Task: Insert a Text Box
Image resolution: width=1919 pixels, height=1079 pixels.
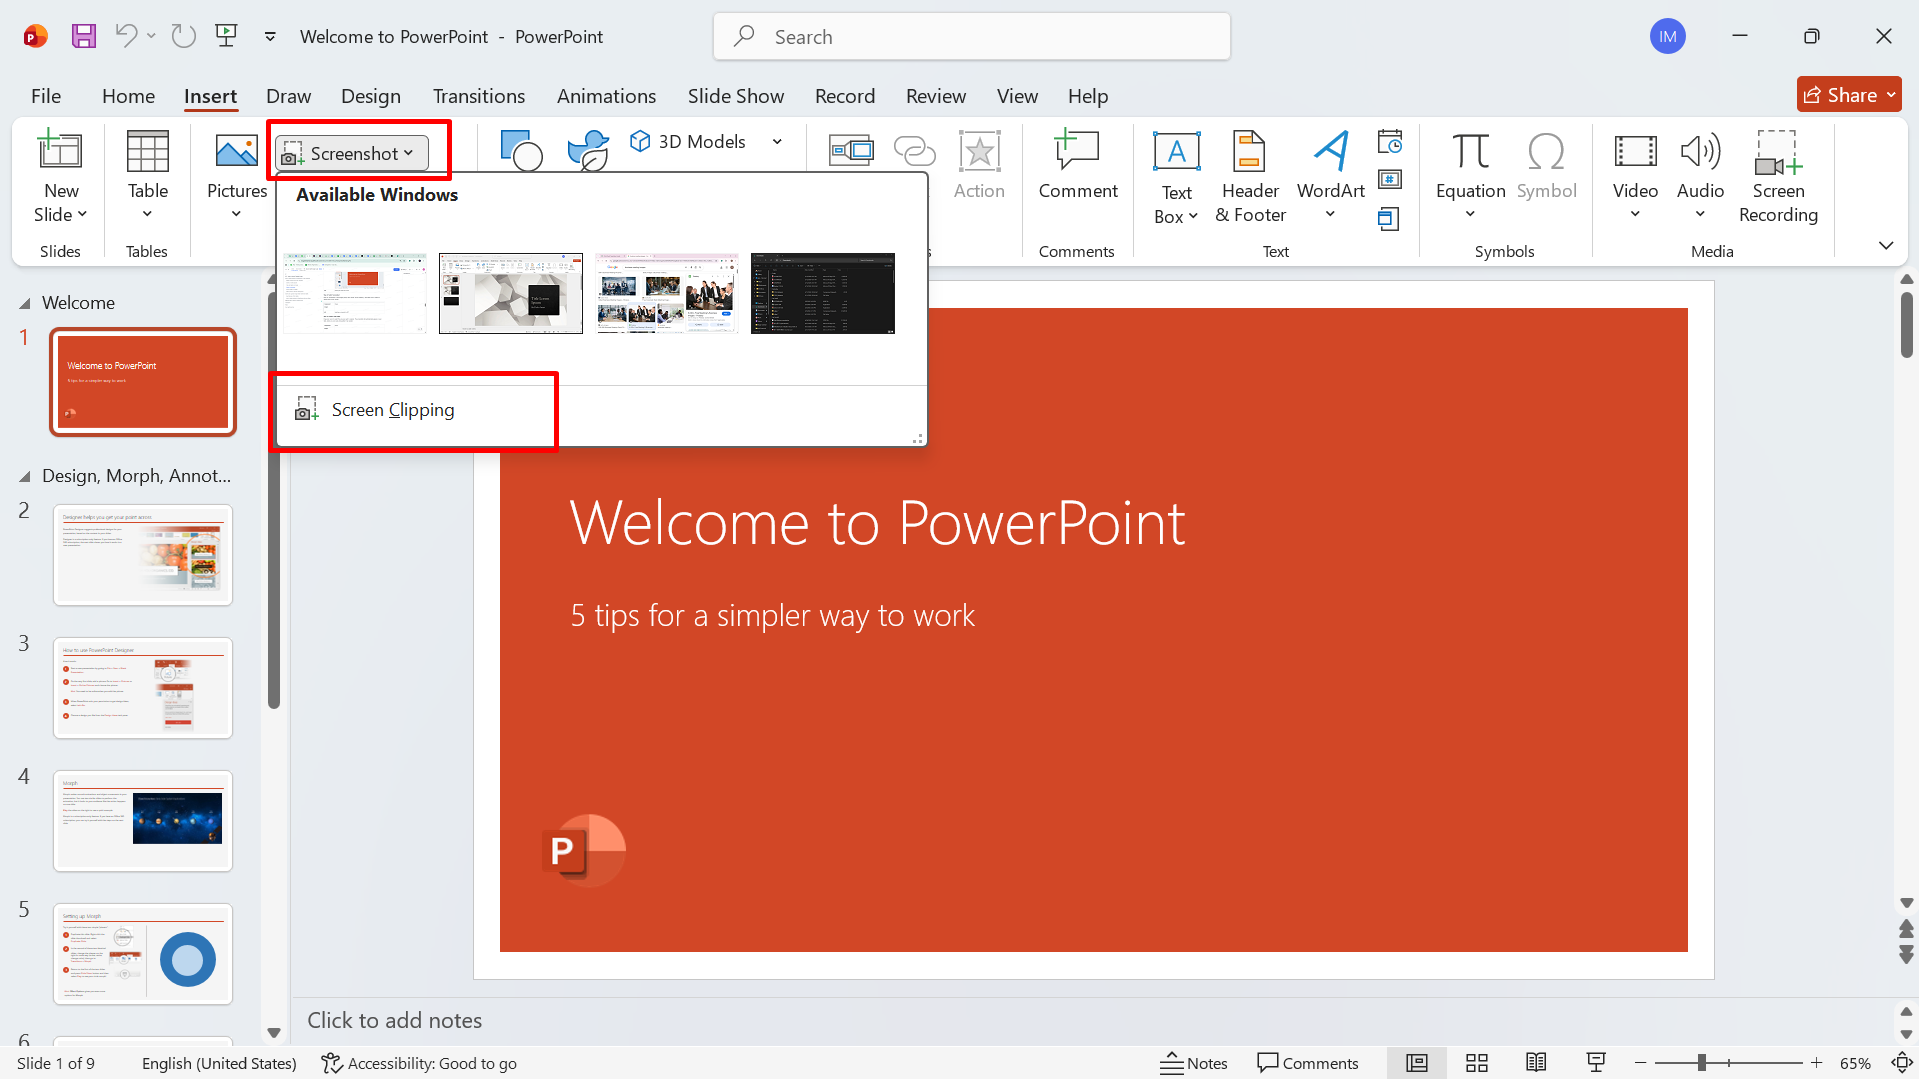Action: [1176, 178]
